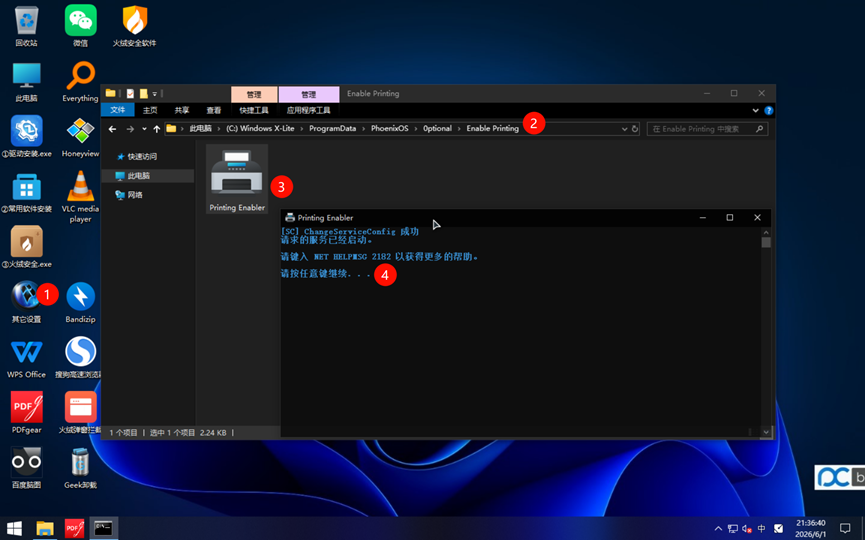The width and height of the screenshot is (865, 540).
Task: Click the Explorer back arrow
Action: pyautogui.click(x=113, y=129)
